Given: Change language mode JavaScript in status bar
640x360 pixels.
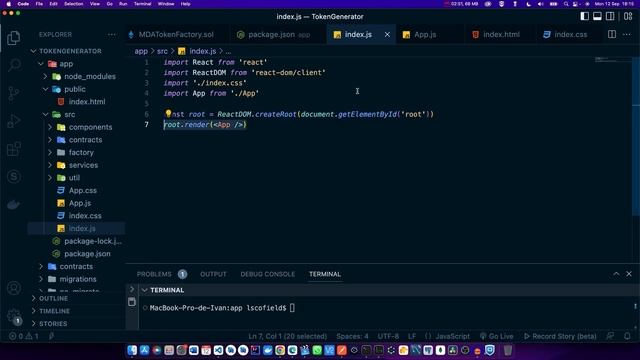Looking at the screenshot, I should tap(452, 336).
